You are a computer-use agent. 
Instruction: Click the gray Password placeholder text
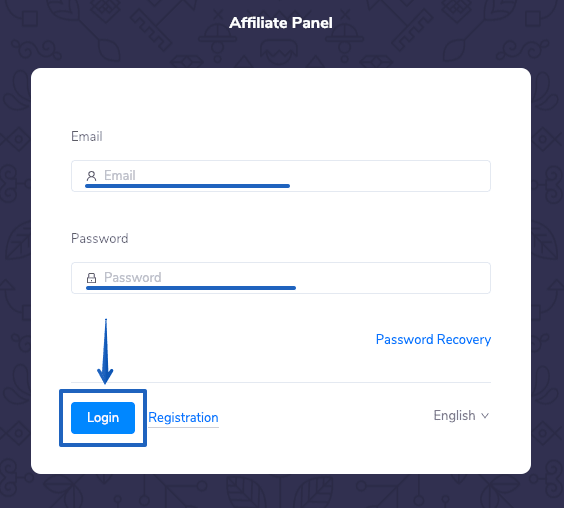(x=133, y=277)
